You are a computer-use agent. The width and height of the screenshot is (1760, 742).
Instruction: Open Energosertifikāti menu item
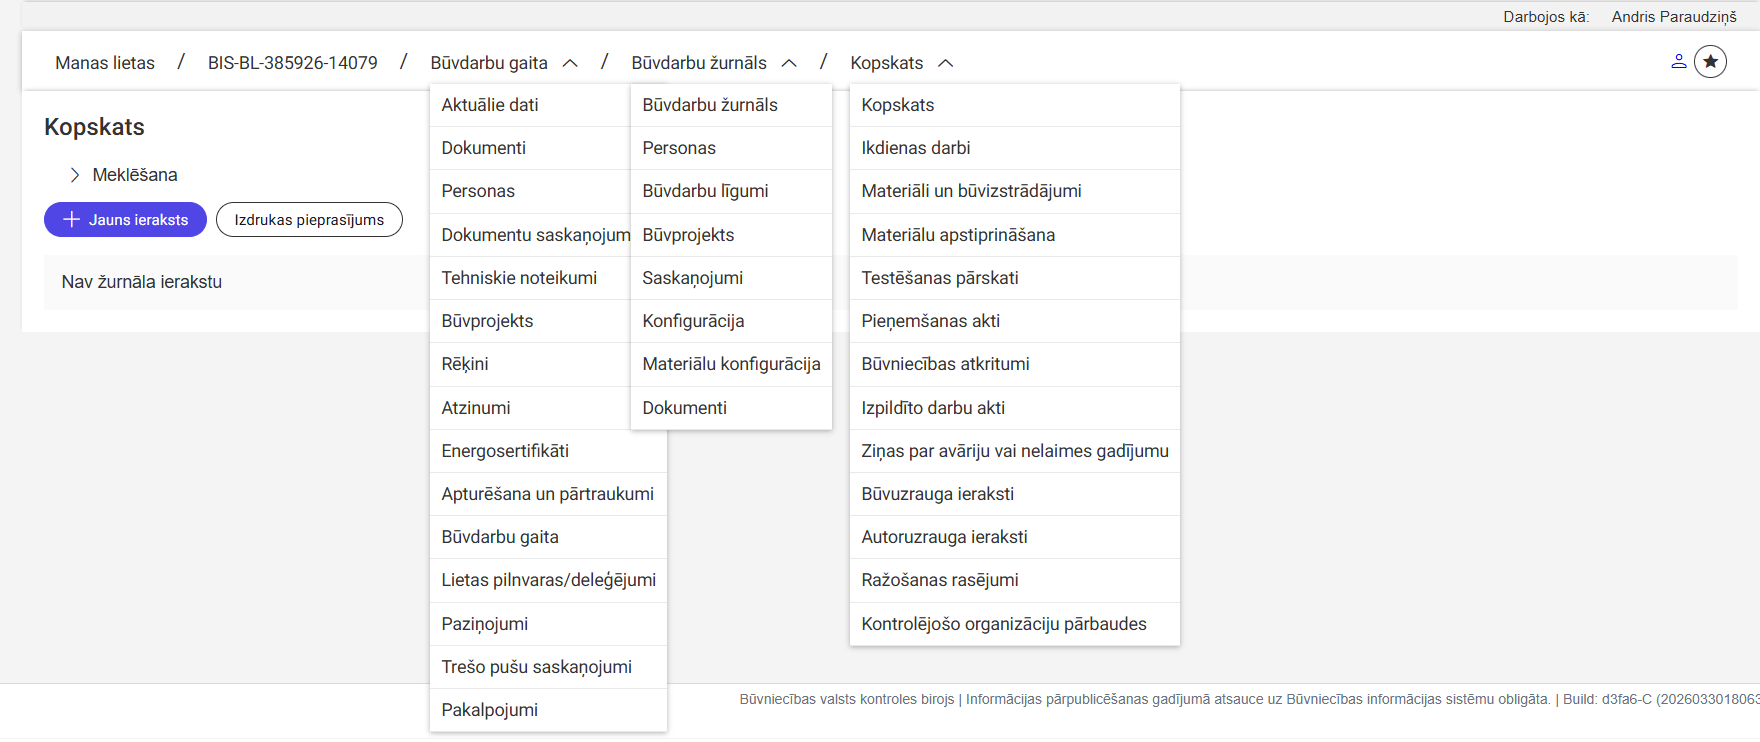pos(505,451)
